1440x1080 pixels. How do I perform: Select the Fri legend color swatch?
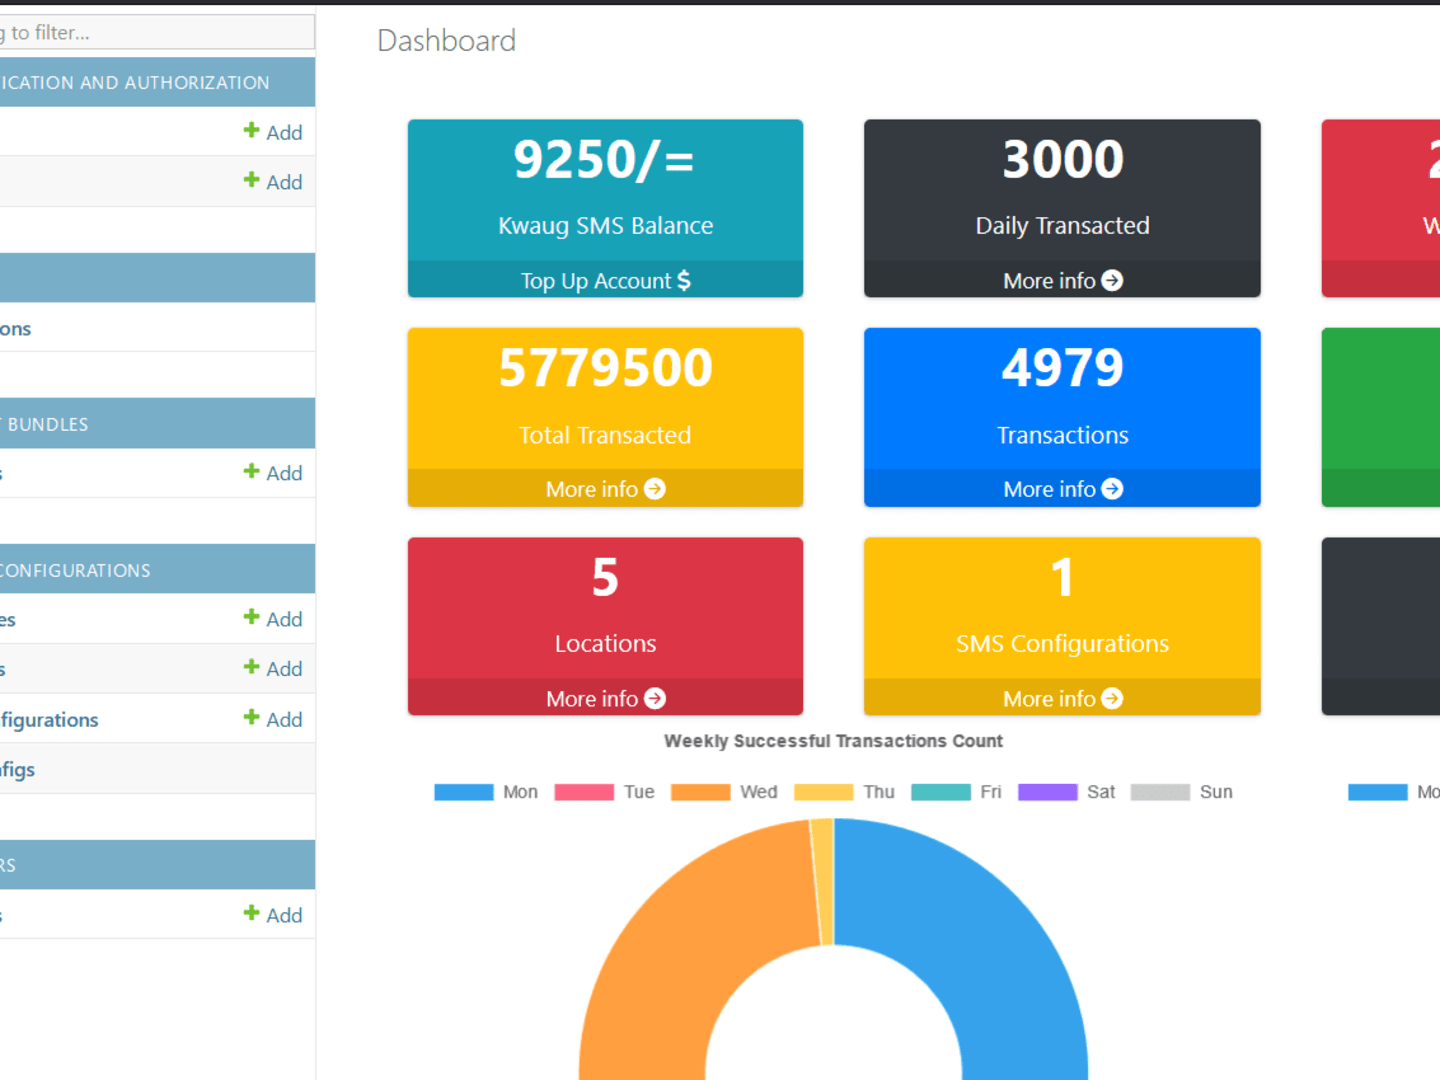pyautogui.click(x=941, y=792)
